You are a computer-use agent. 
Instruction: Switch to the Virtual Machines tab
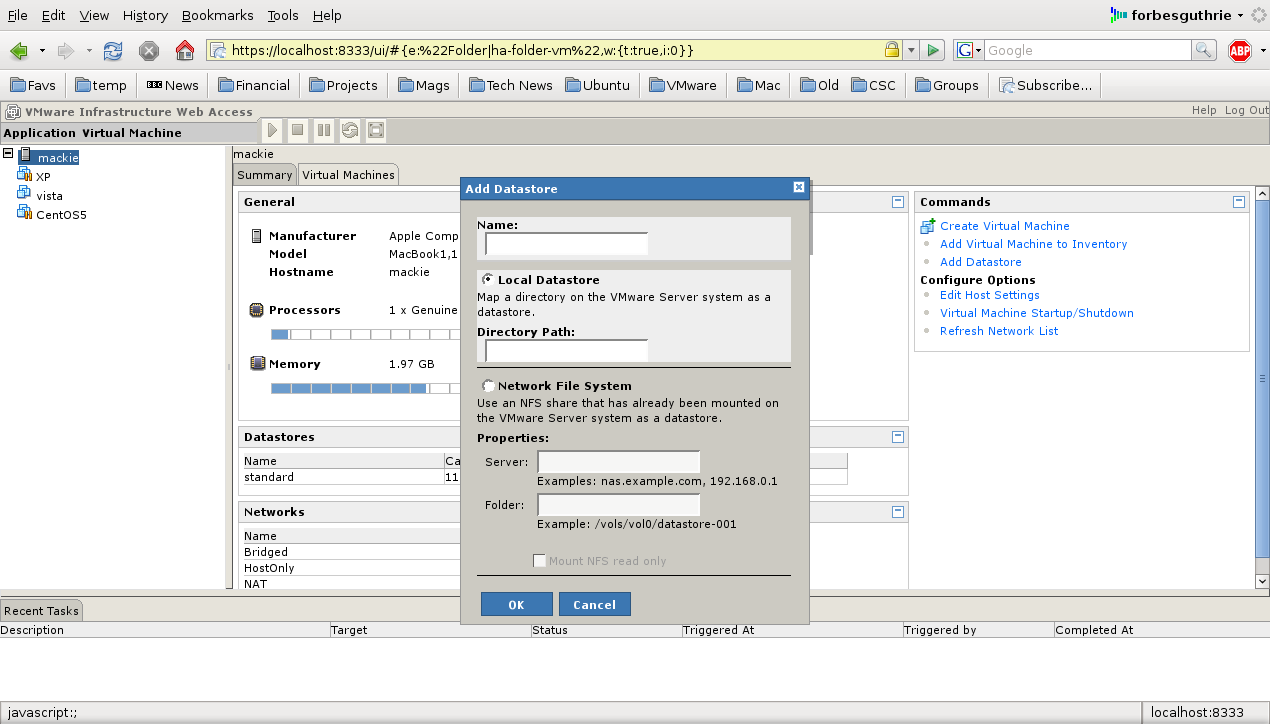(348, 175)
